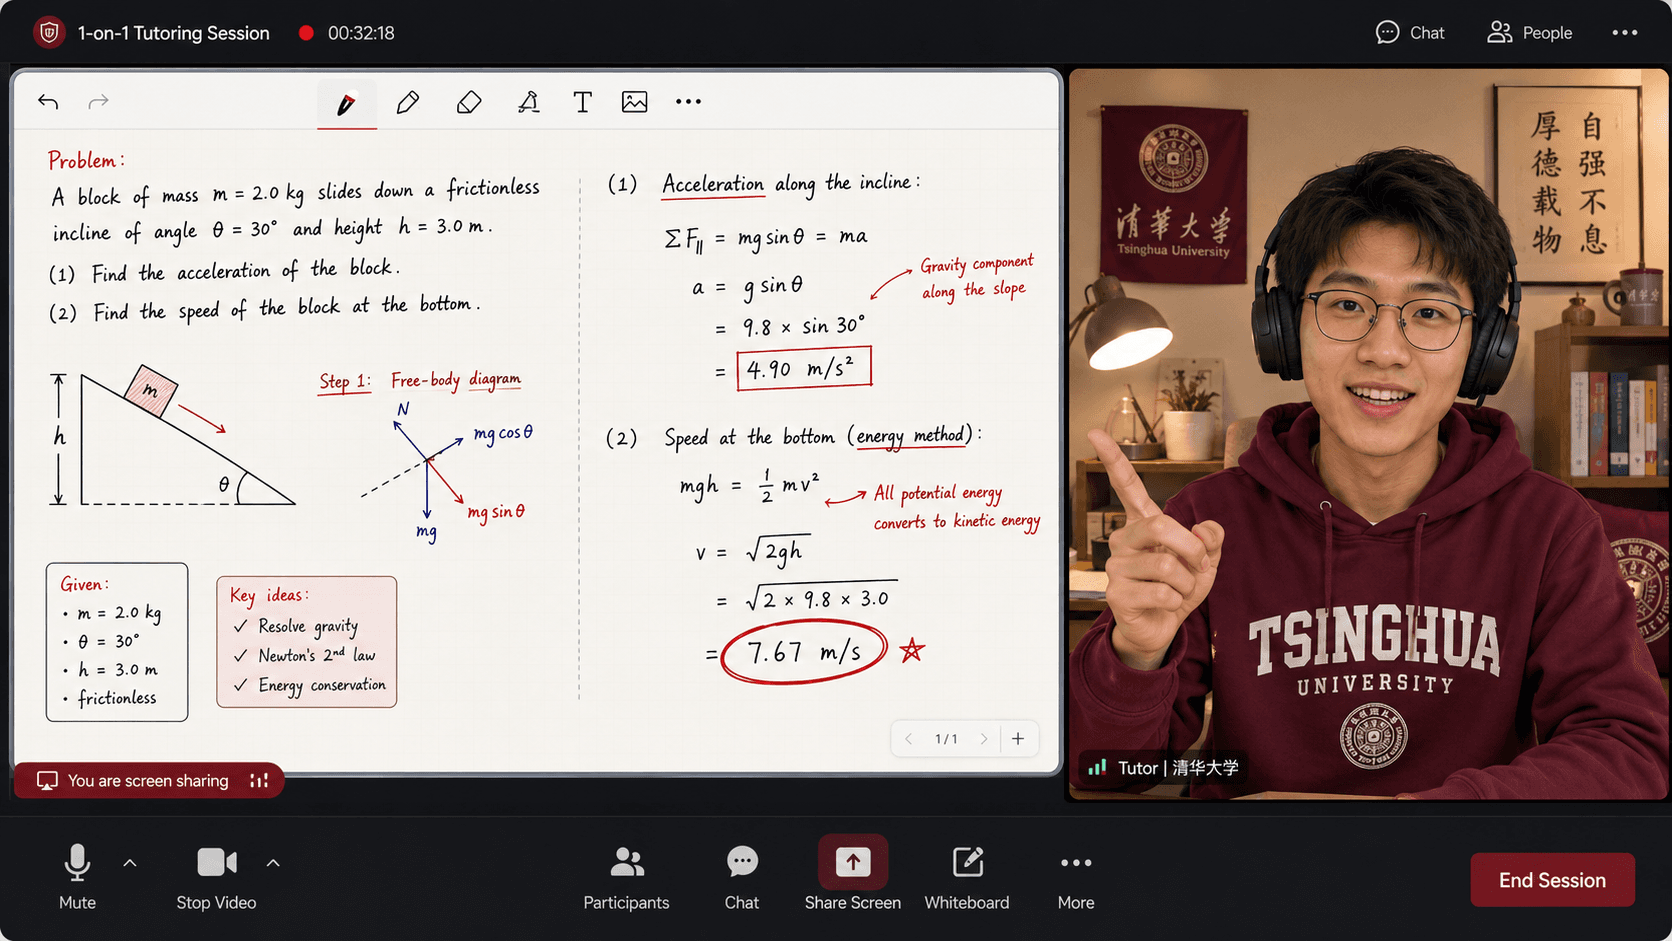The image size is (1672, 941).
Task: Open screen sharing settings sliders icon
Action: point(259,780)
